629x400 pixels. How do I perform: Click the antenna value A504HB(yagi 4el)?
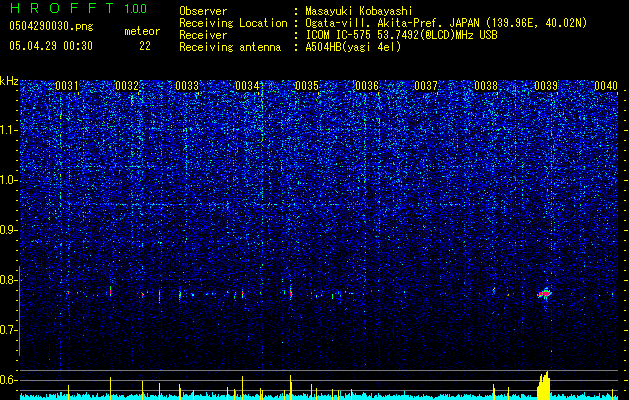353,47
